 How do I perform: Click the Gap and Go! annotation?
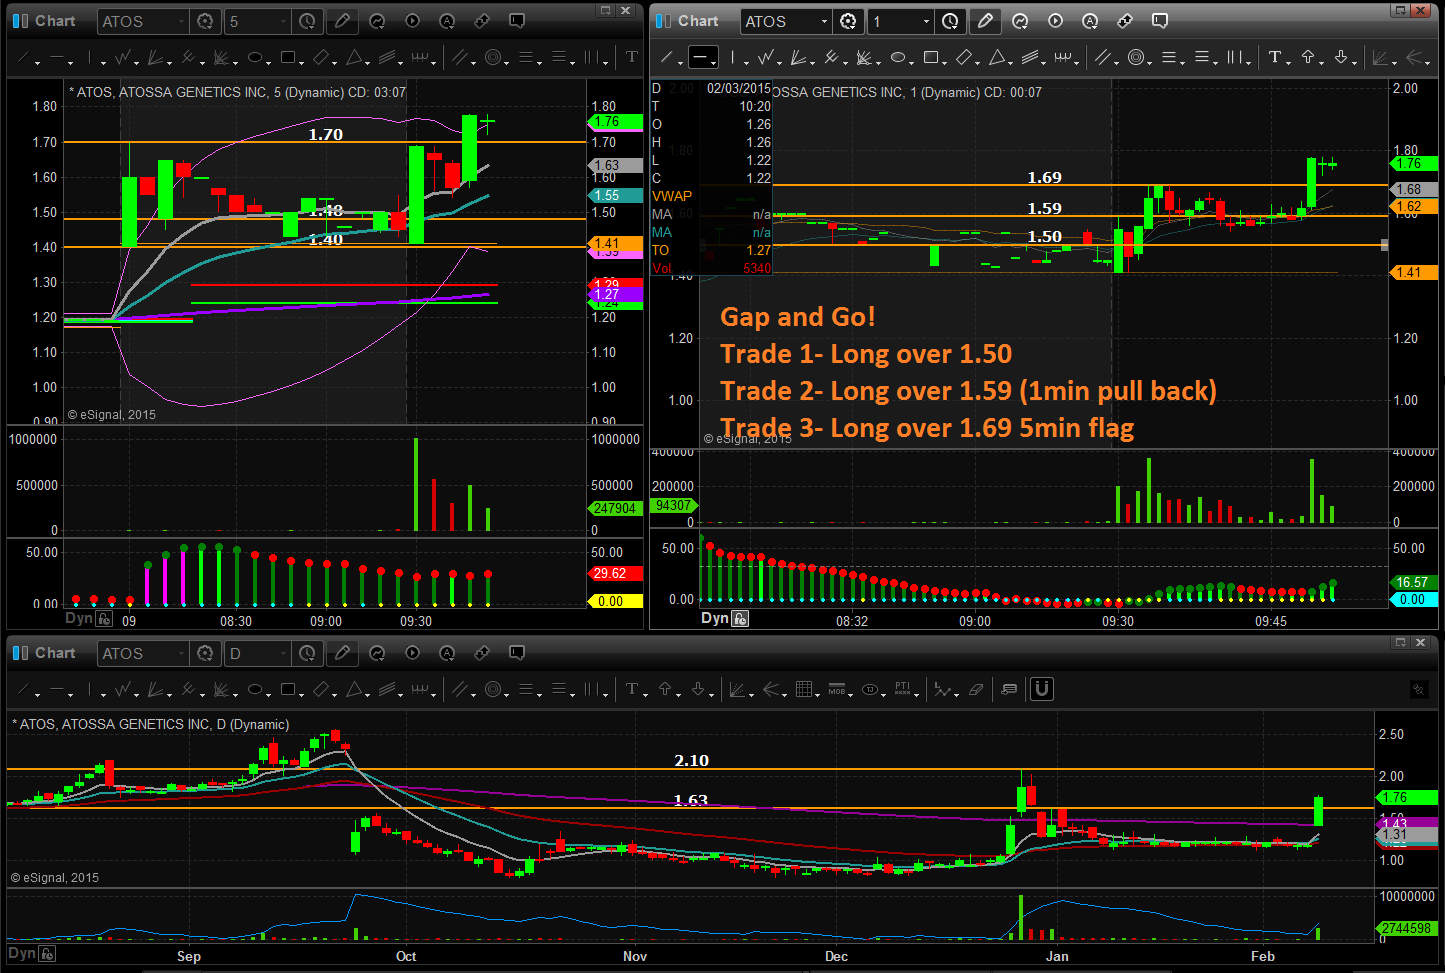(x=798, y=317)
